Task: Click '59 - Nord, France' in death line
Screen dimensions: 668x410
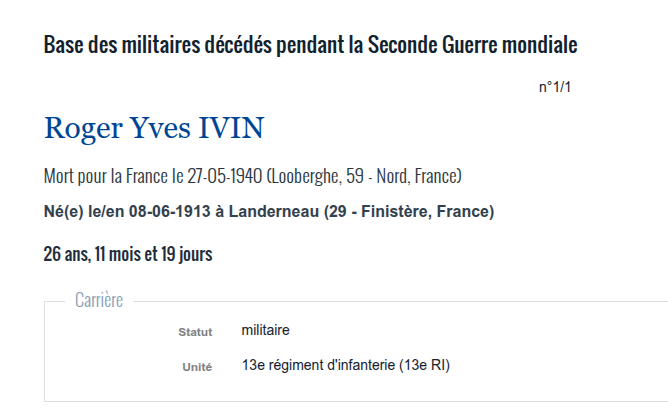Action: point(402,176)
